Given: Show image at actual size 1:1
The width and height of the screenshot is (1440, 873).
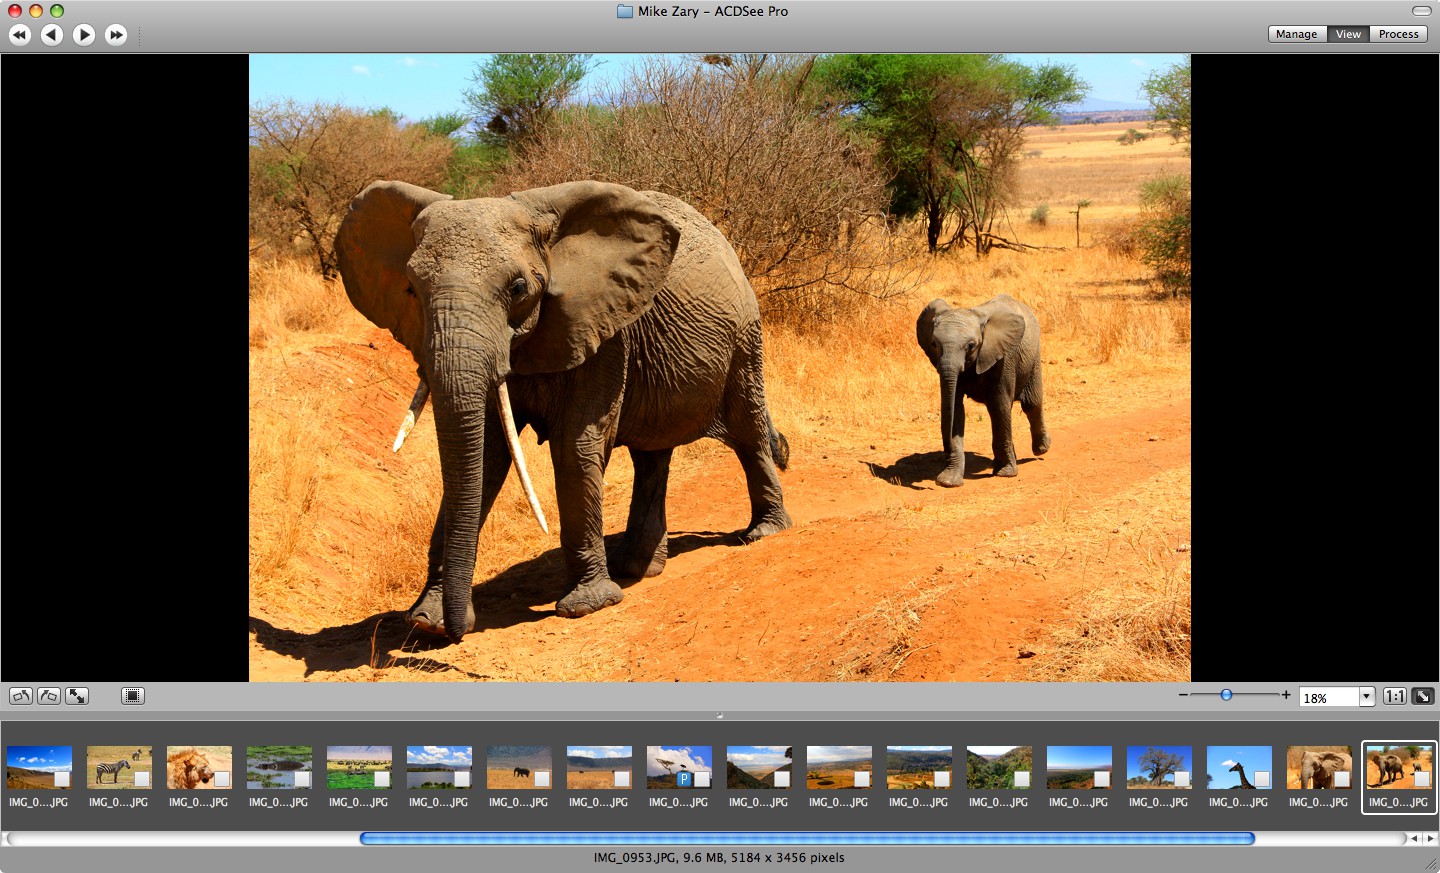Looking at the screenshot, I should point(1395,696).
